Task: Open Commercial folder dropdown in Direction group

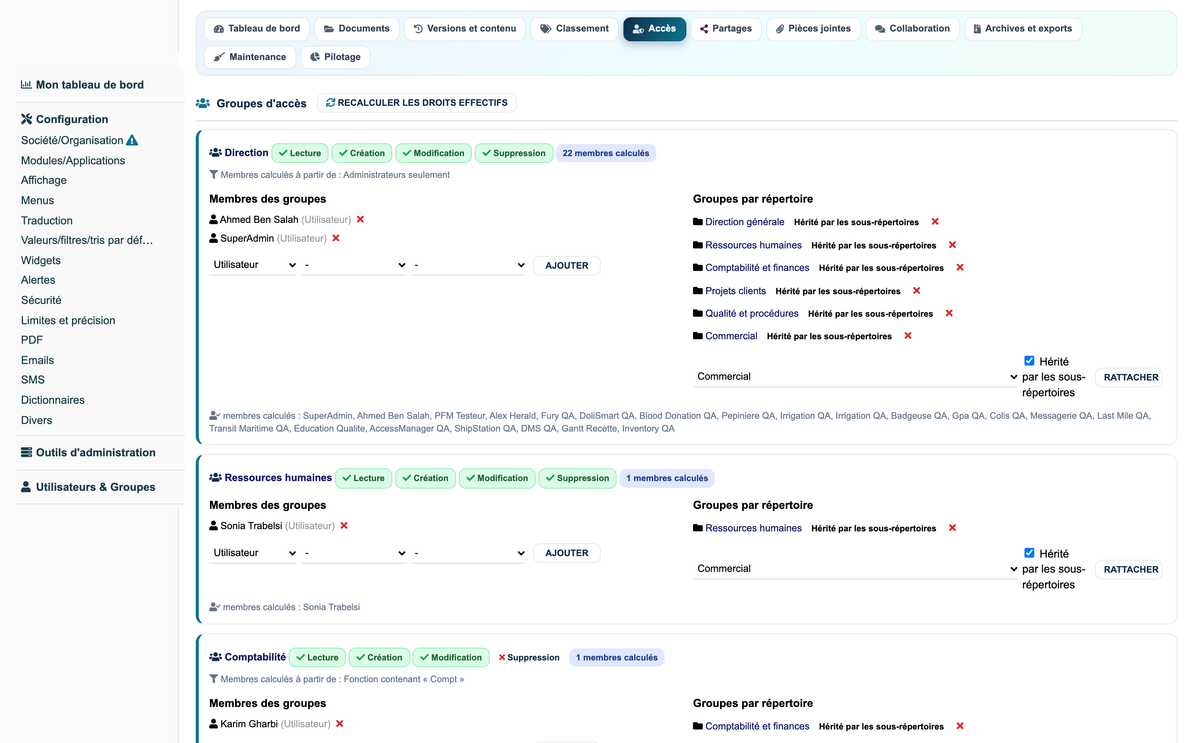Action: [856, 377]
